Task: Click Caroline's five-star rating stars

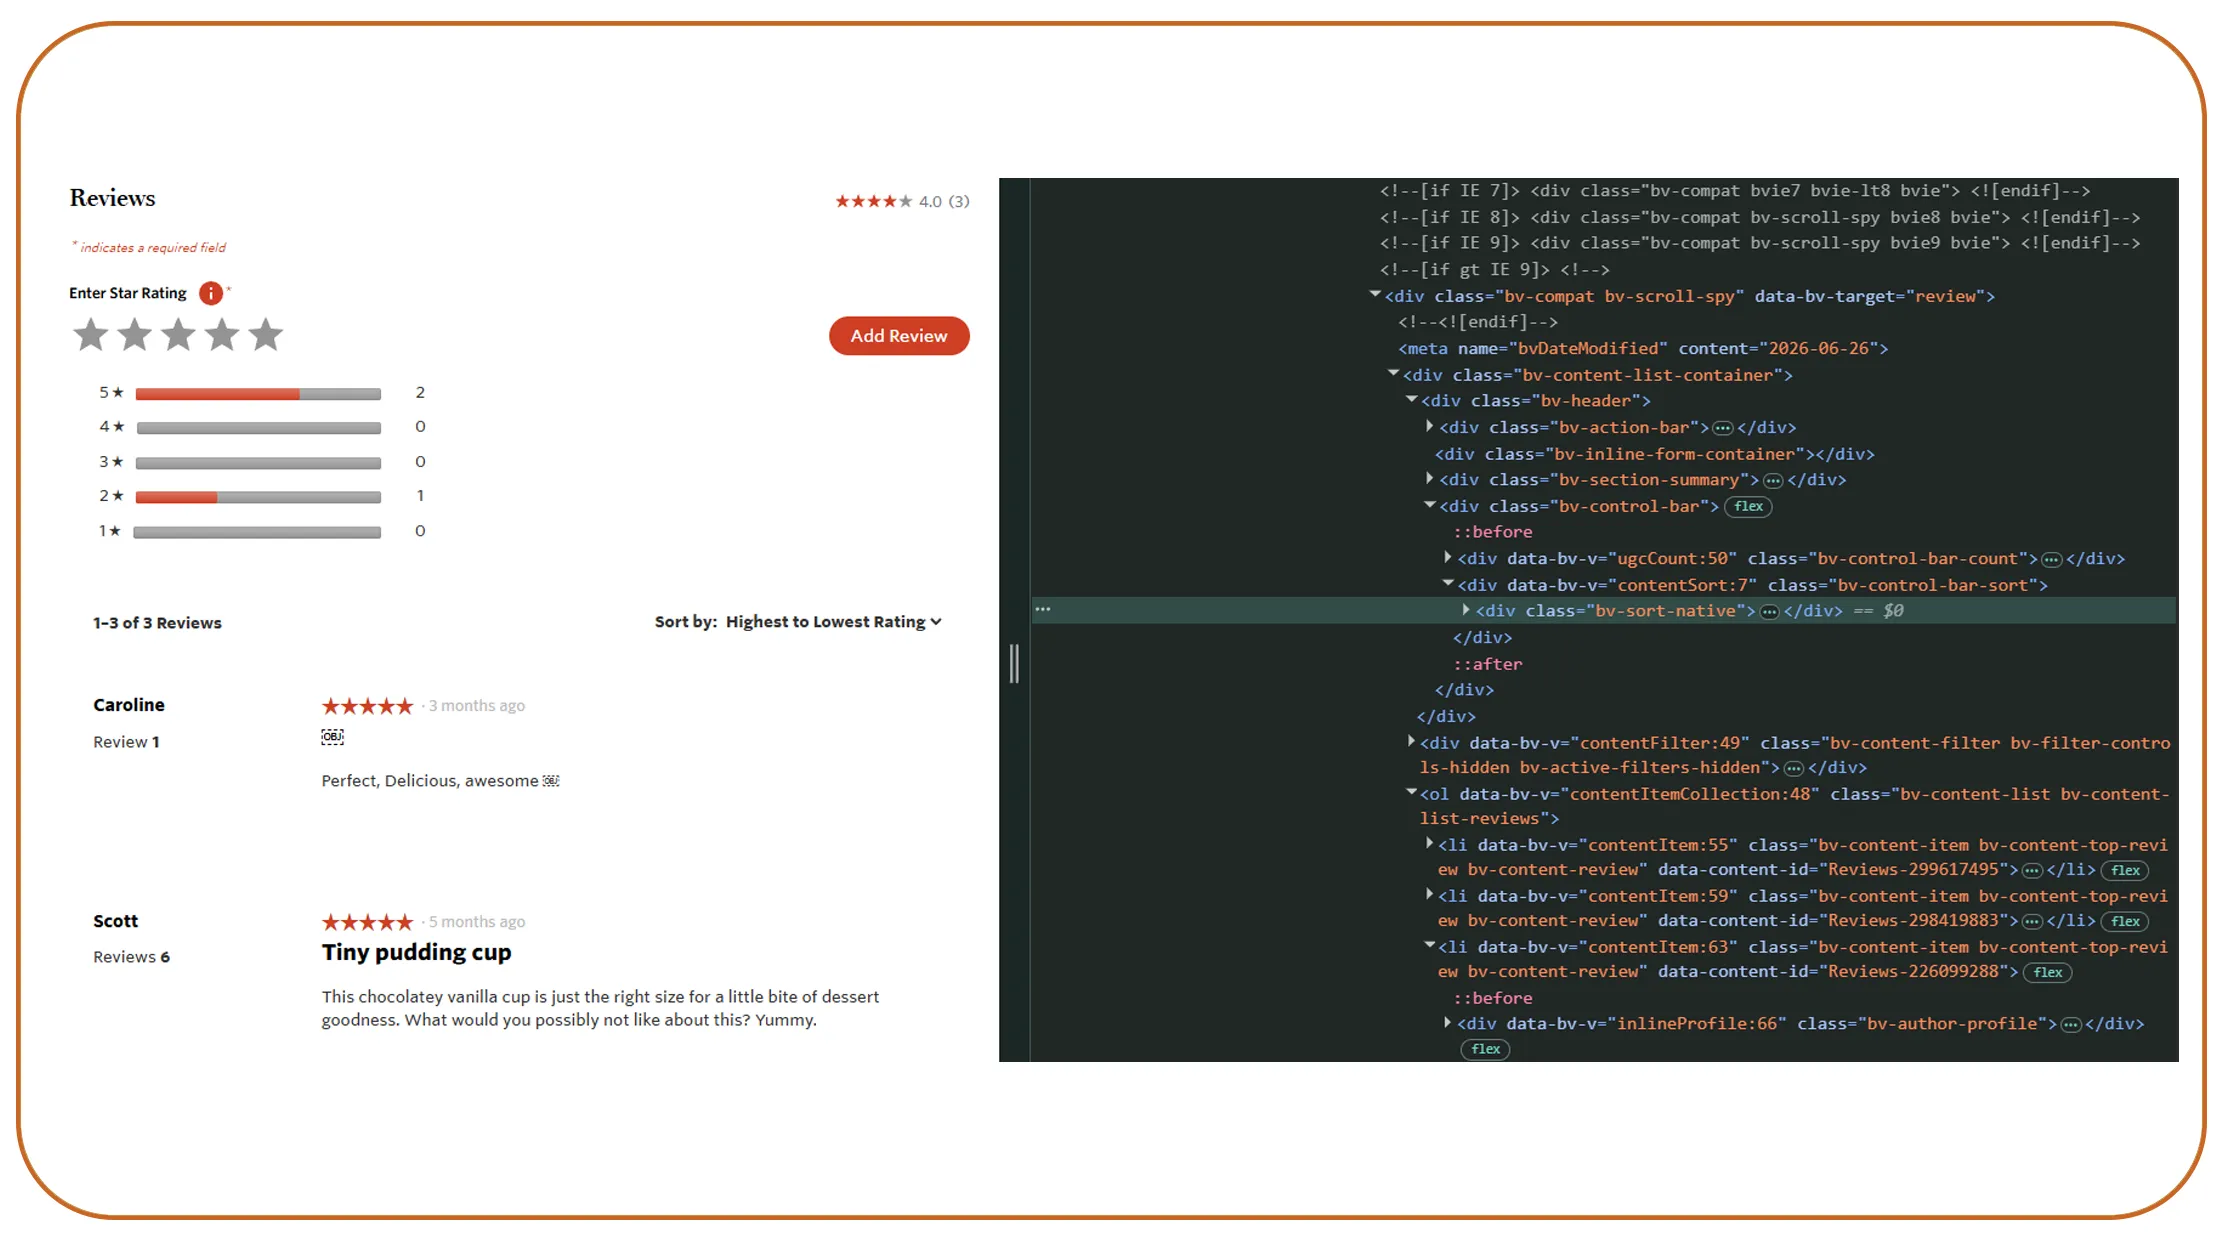Action: [367, 706]
